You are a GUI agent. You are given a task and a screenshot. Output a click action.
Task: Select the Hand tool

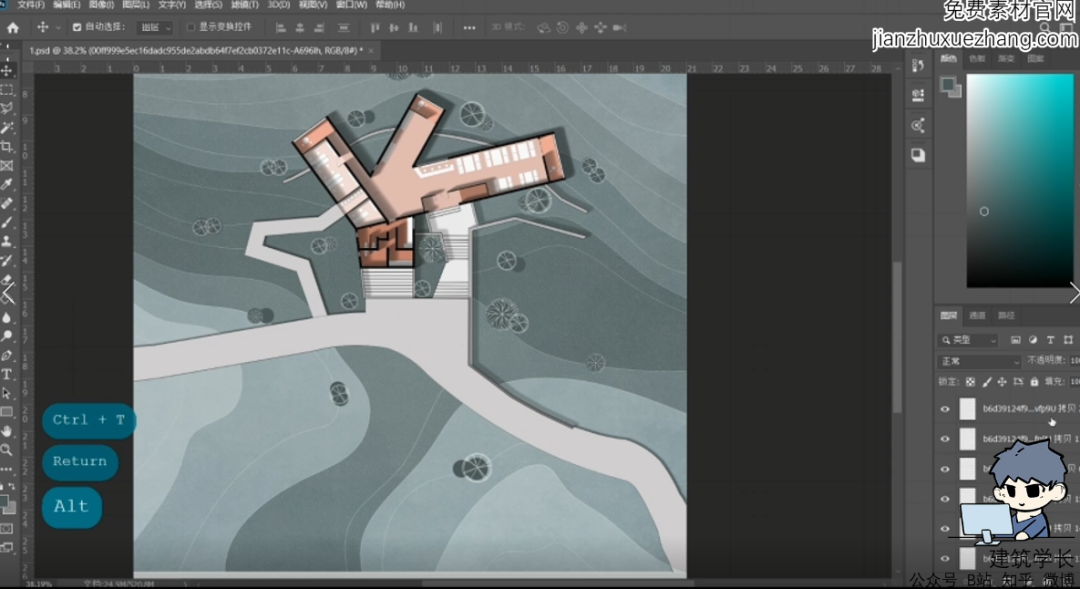click(x=7, y=431)
